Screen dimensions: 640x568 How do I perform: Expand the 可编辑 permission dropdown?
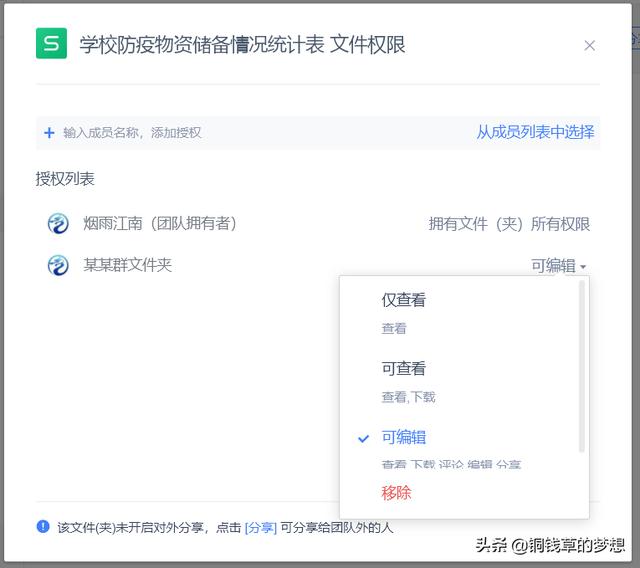point(558,266)
